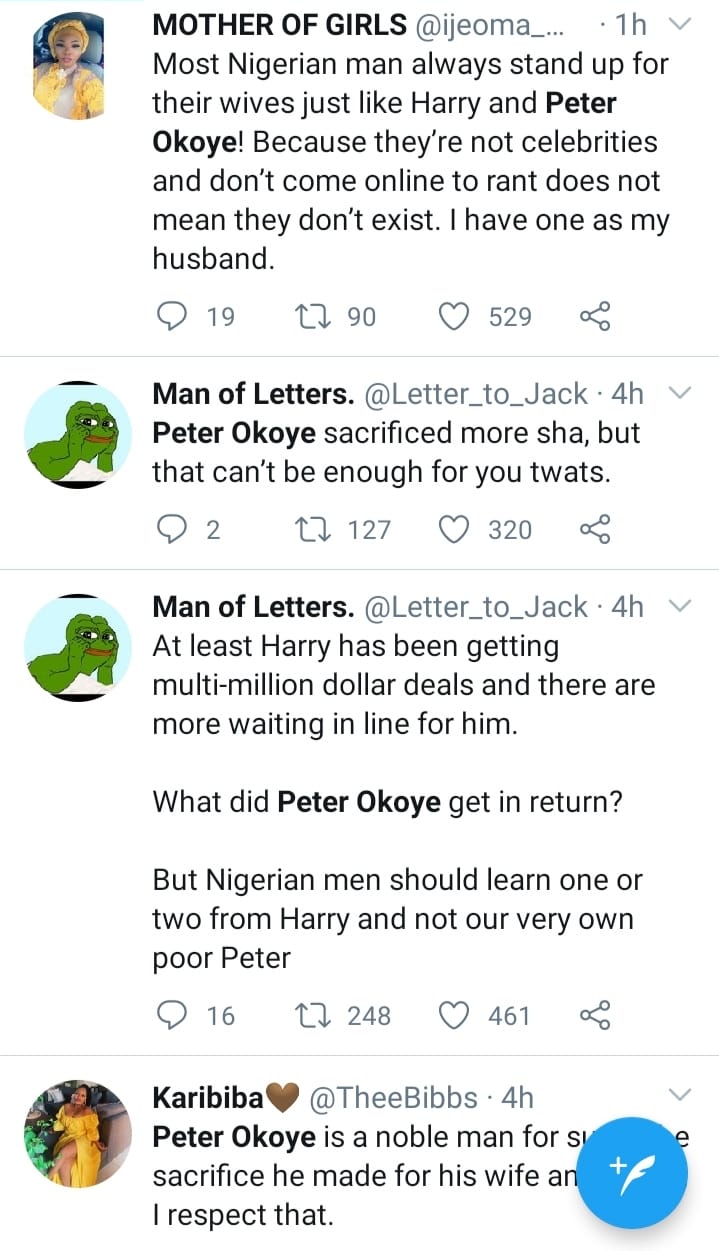
Task: Reply to tweet with 16 replies
Action: (174, 1016)
